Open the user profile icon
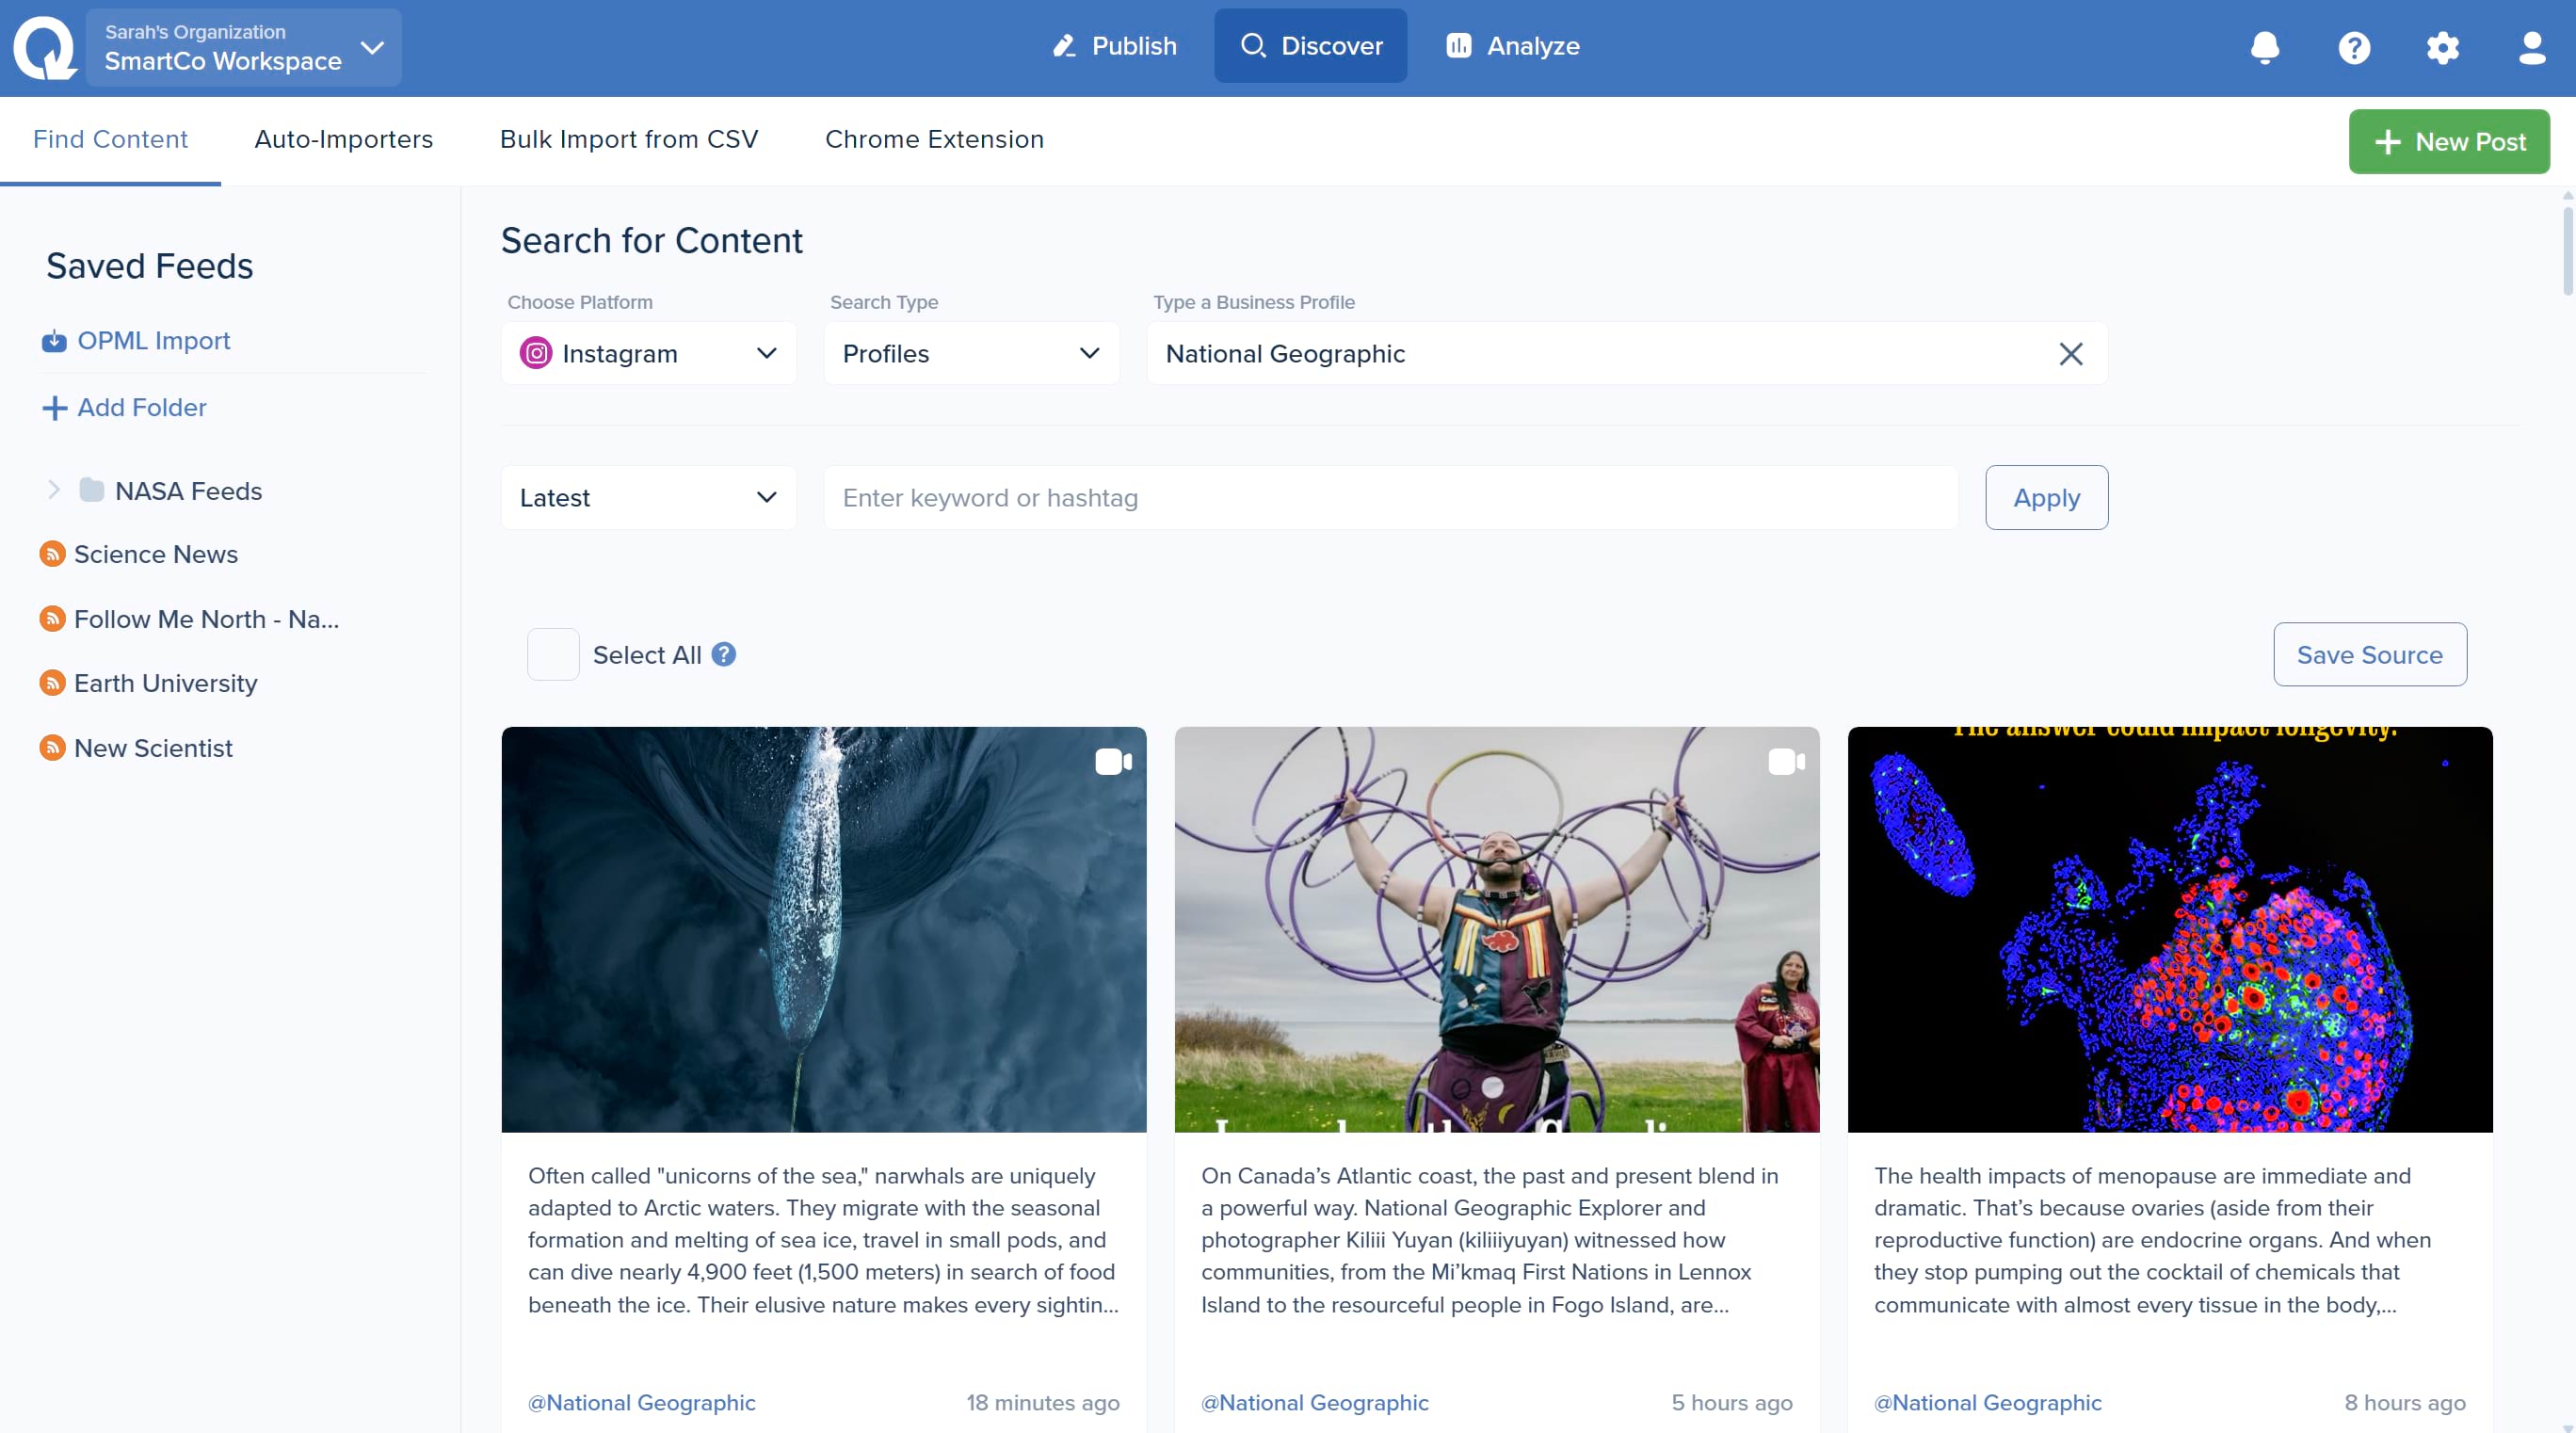 pos(2531,47)
